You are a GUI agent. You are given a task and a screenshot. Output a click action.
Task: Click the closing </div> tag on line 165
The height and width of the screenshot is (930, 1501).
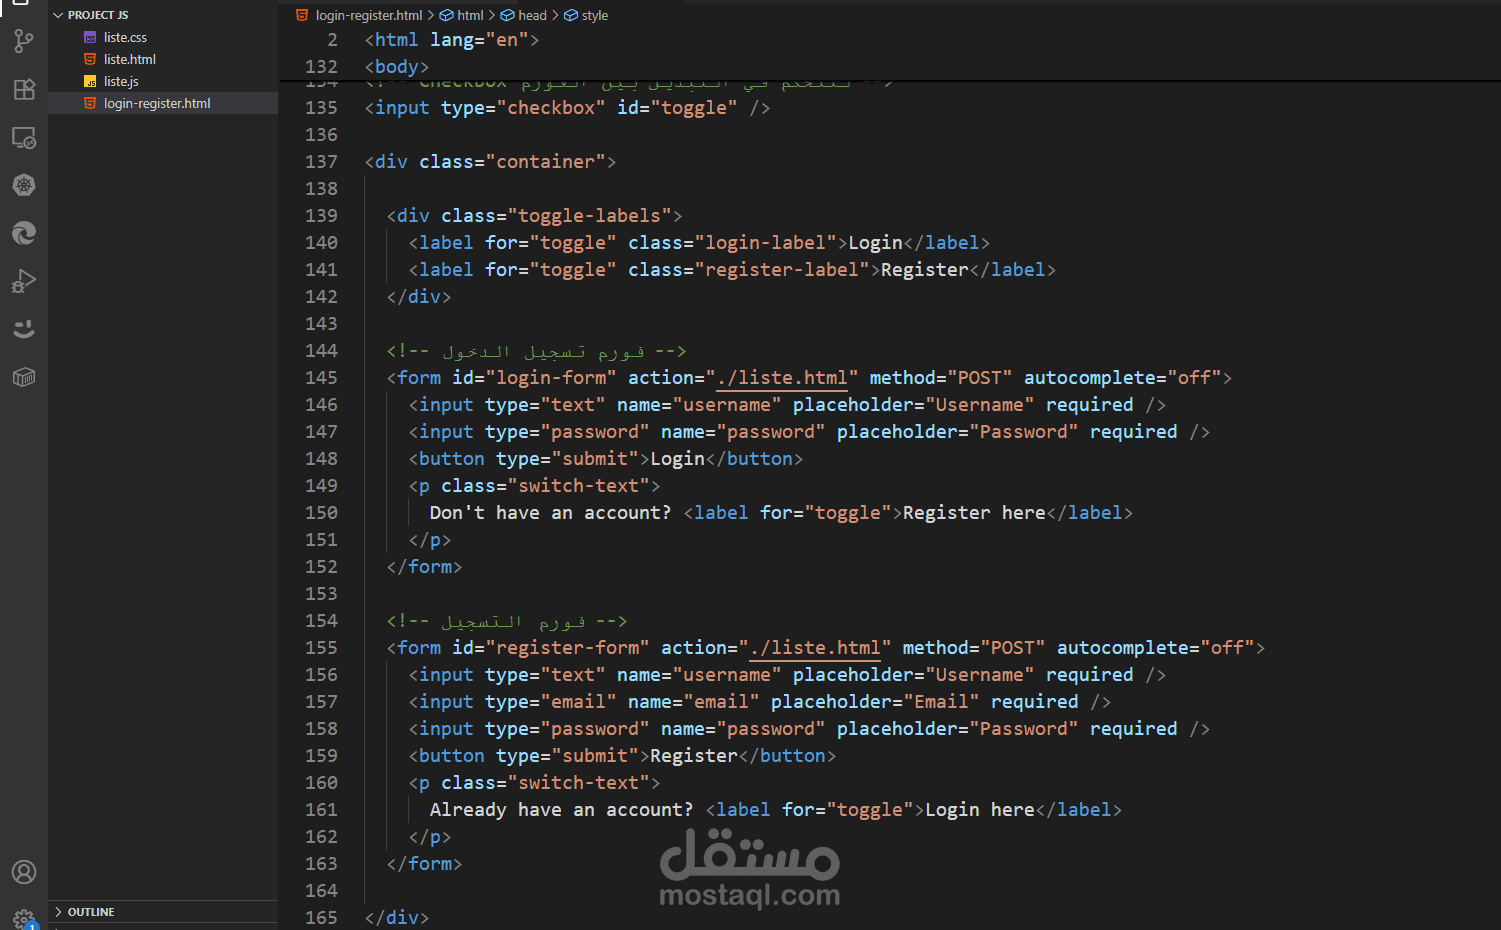pyautogui.click(x=397, y=918)
